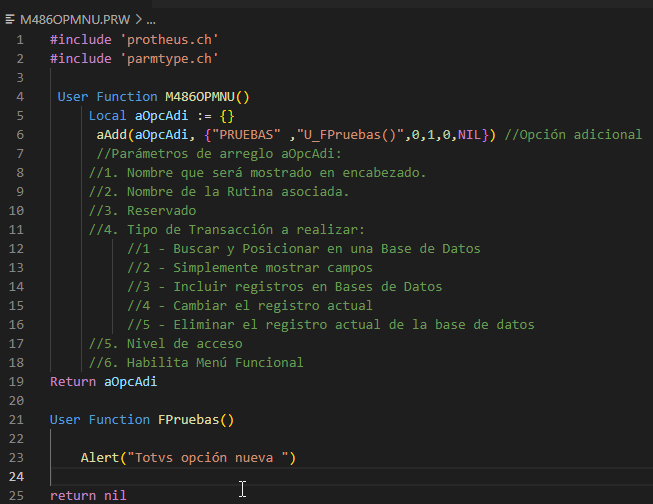
Task: Click the '//Opción adicional' comment
Action: point(573,135)
